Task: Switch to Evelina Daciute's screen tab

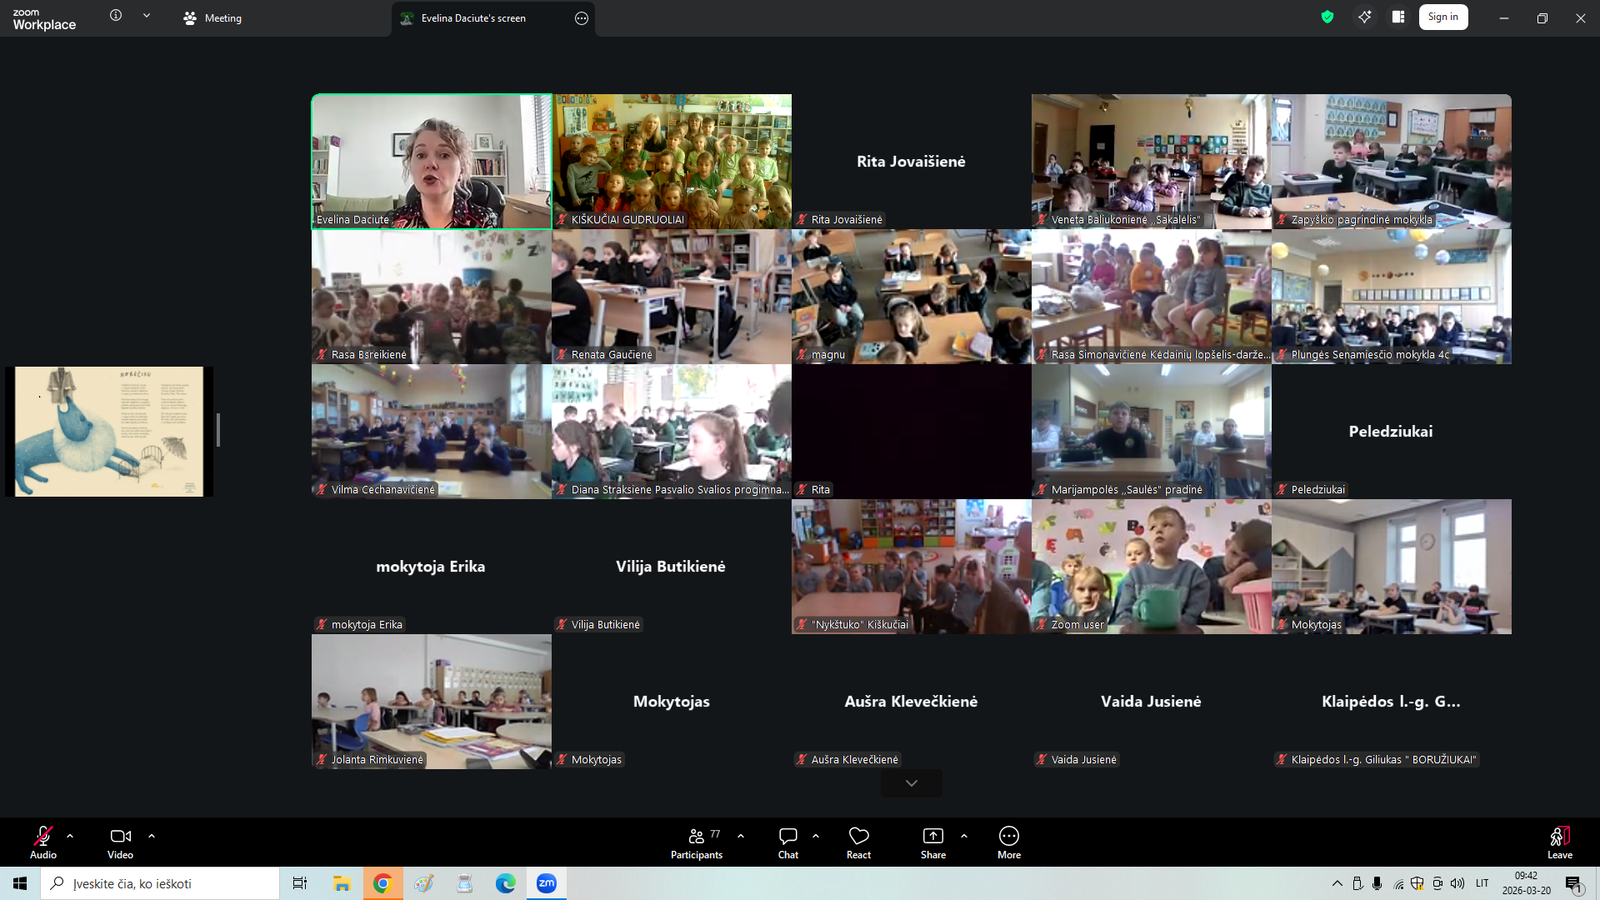Action: click(x=473, y=18)
